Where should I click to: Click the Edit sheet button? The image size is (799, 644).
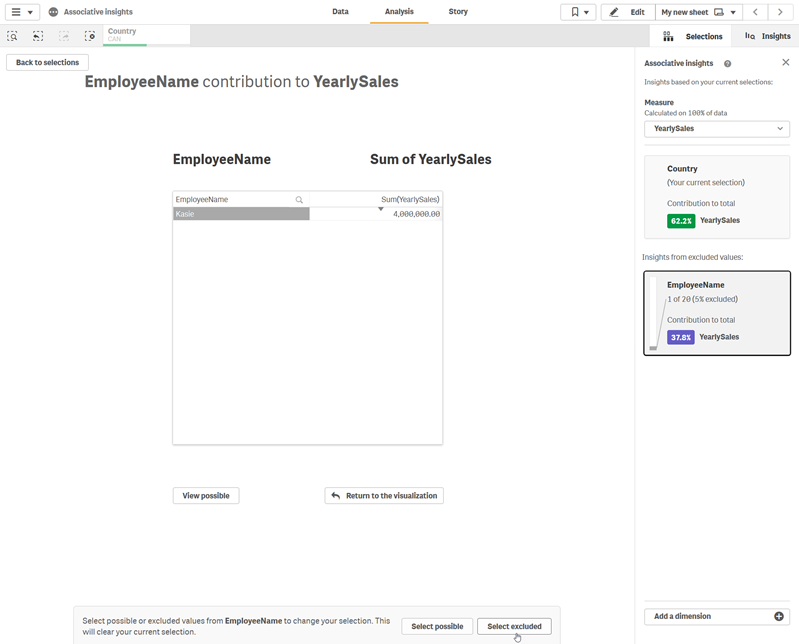627,12
